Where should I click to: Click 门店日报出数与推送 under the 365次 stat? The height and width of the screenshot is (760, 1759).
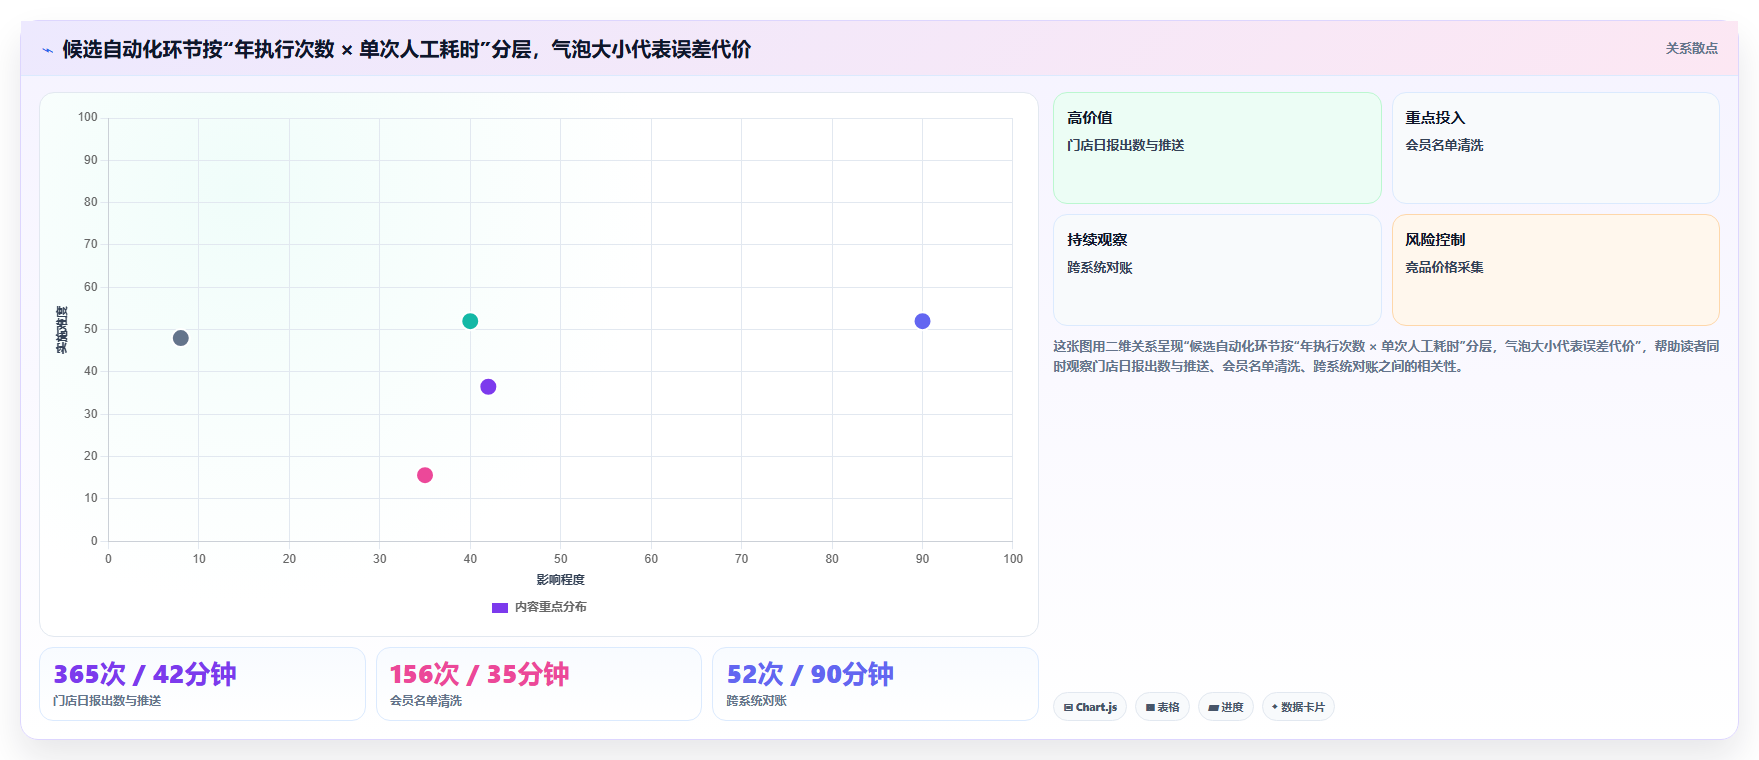click(x=107, y=701)
